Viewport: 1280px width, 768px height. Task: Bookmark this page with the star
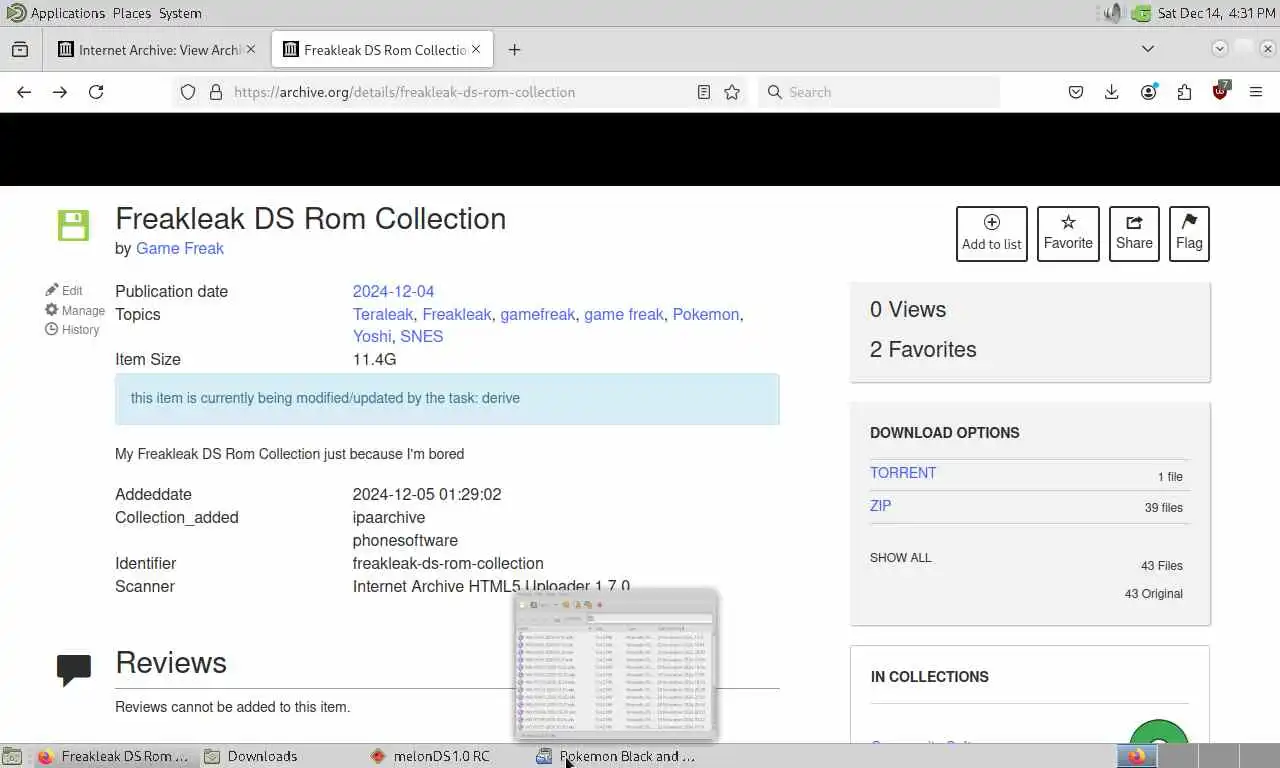732,92
